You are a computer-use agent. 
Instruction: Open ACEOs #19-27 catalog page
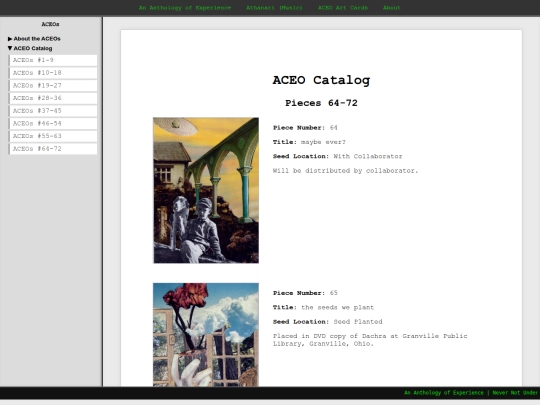point(53,85)
